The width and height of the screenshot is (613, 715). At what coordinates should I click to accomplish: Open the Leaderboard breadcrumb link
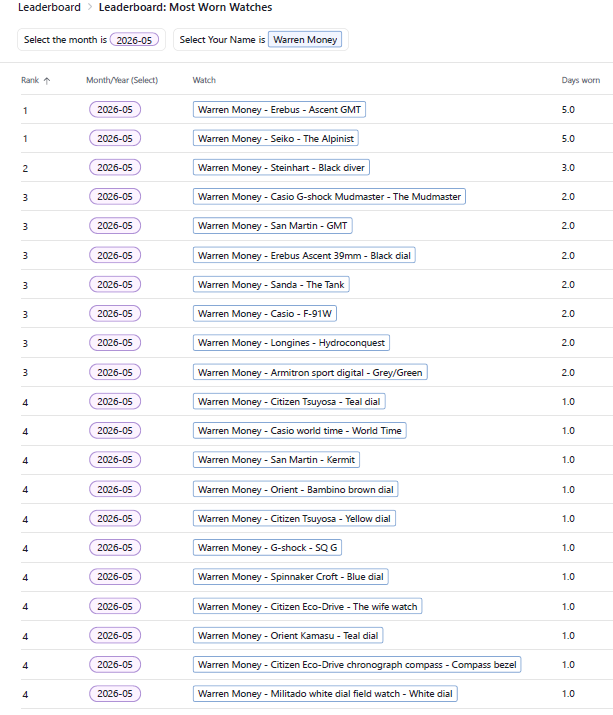49,7
